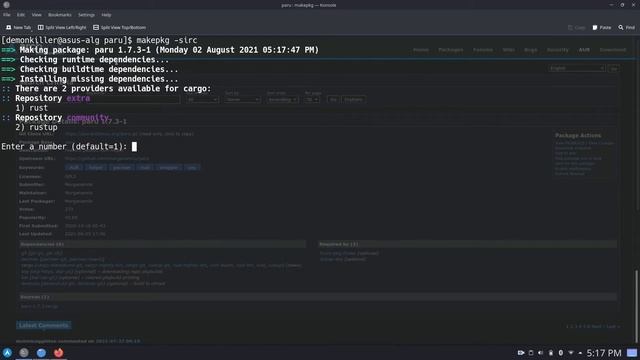Click the New Tab toolbar button
This screenshot has width=640, height=360.
coord(18,27)
